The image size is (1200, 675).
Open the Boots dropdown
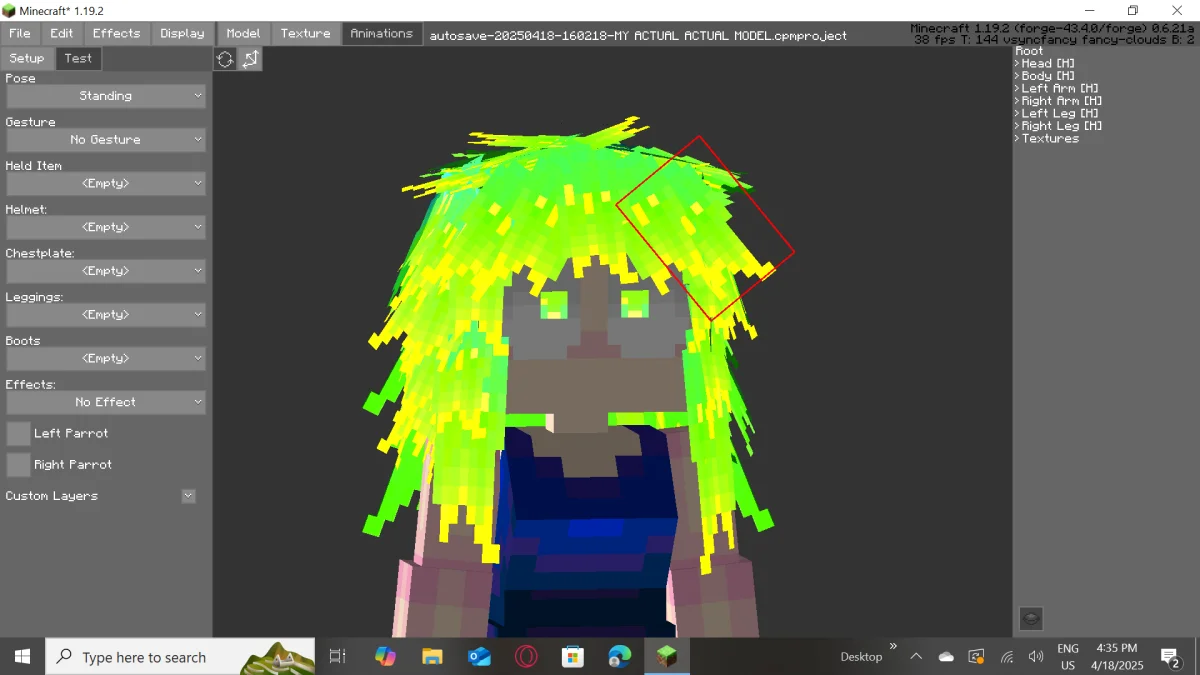106,358
